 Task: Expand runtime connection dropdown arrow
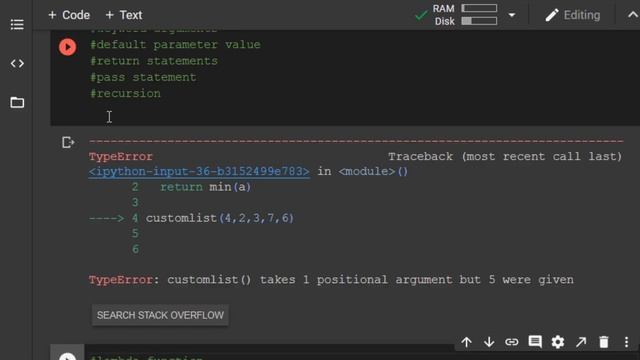pyautogui.click(x=511, y=15)
